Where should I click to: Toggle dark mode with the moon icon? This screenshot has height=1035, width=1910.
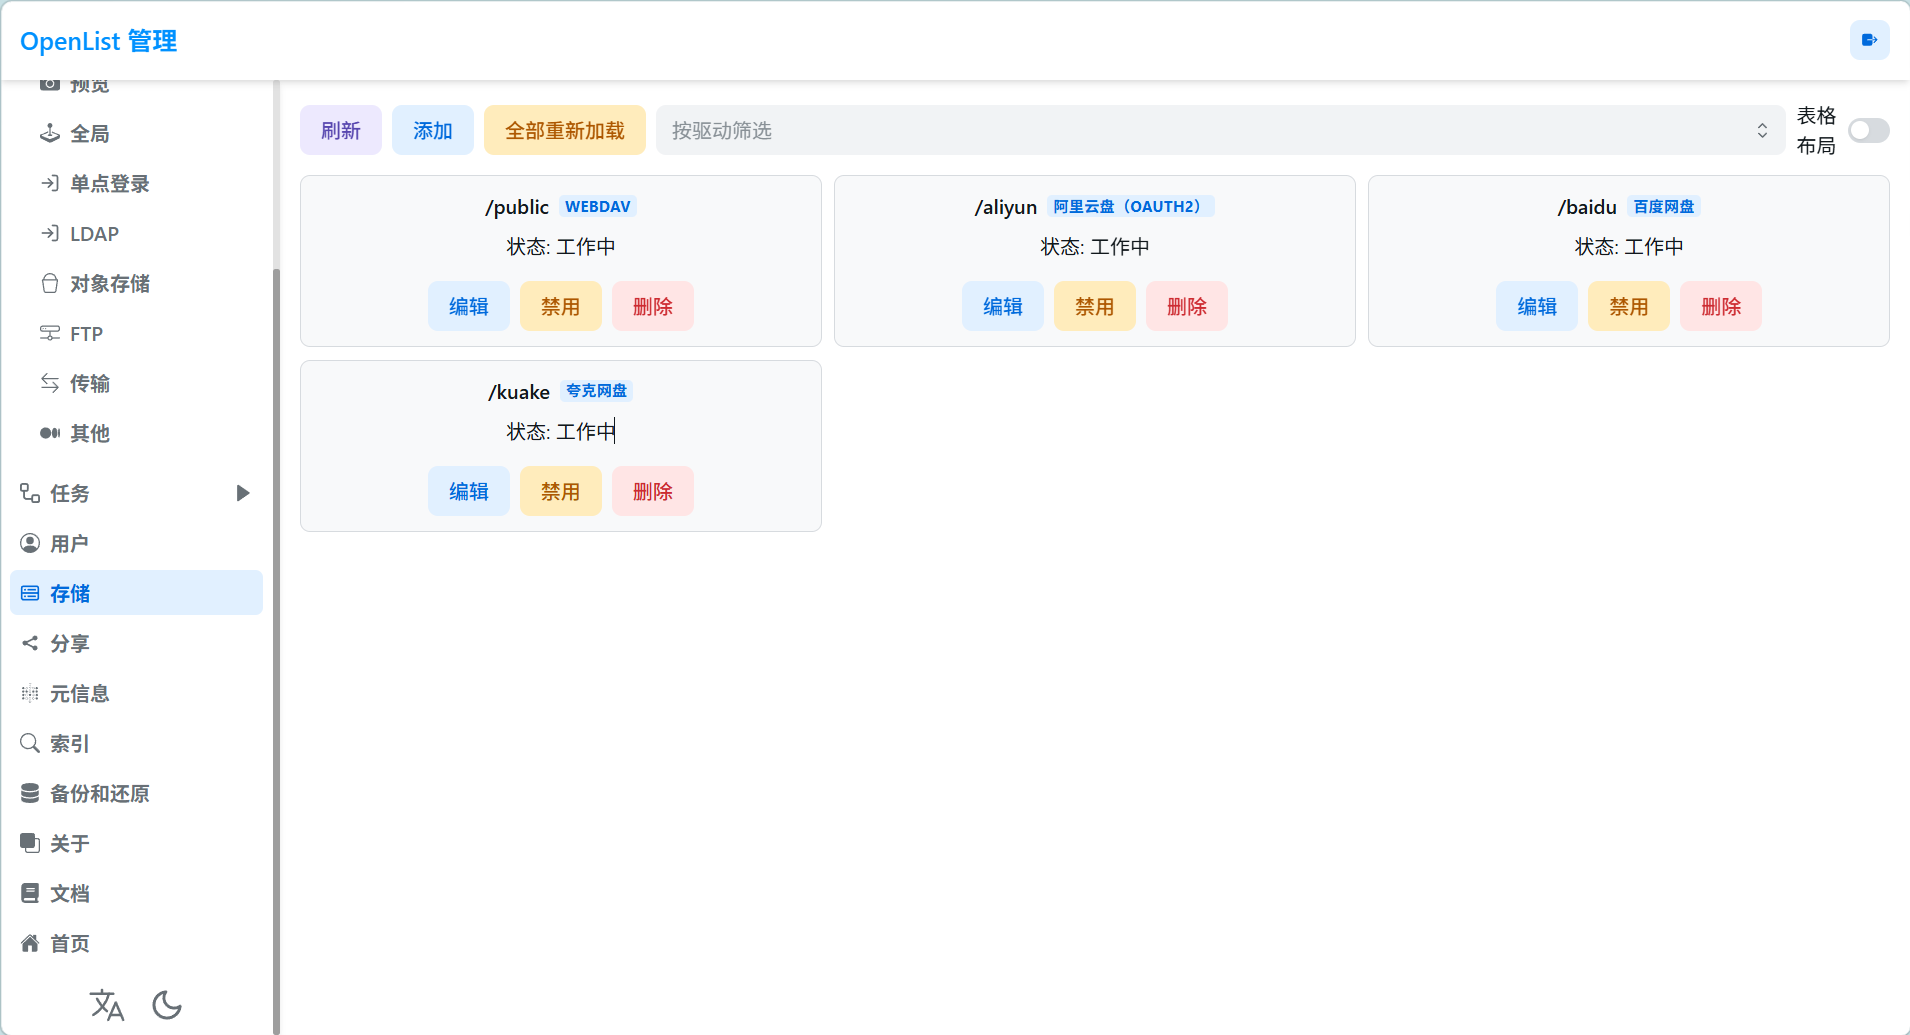[x=167, y=1005]
